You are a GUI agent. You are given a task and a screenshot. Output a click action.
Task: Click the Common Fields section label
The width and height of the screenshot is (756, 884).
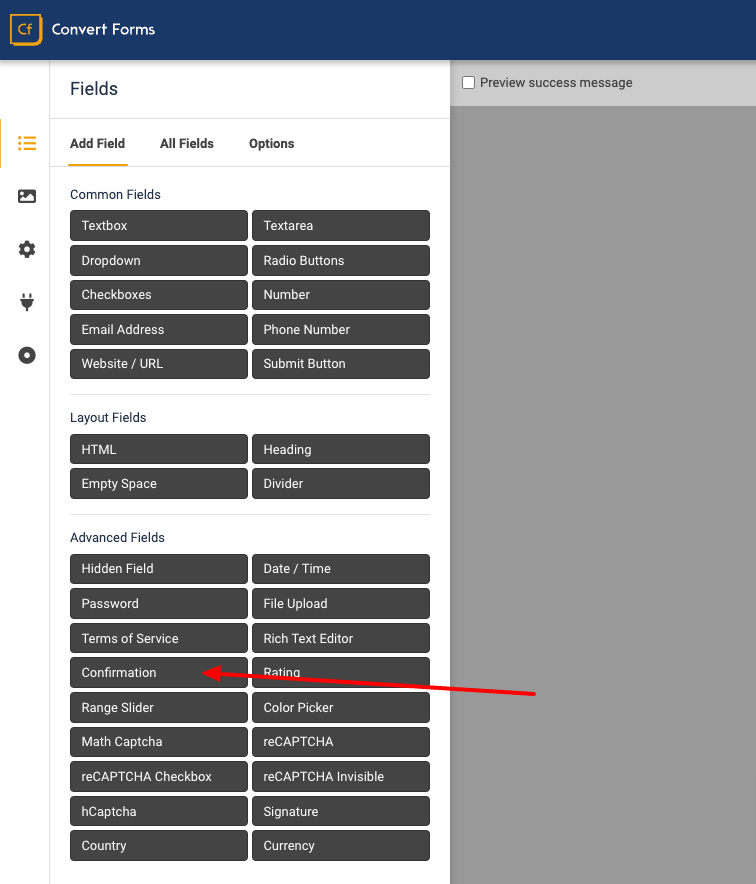coord(116,195)
